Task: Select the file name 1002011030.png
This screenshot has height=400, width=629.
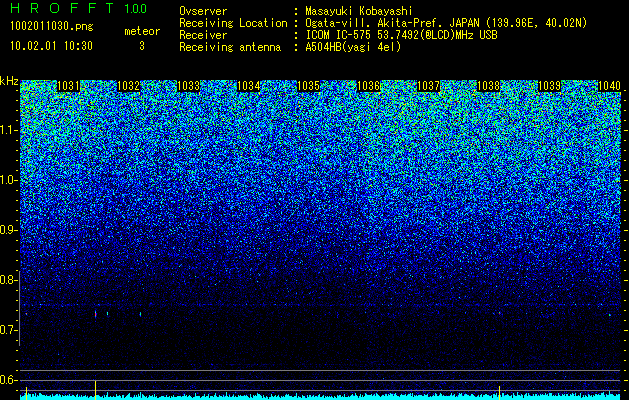Action: click(x=52, y=27)
